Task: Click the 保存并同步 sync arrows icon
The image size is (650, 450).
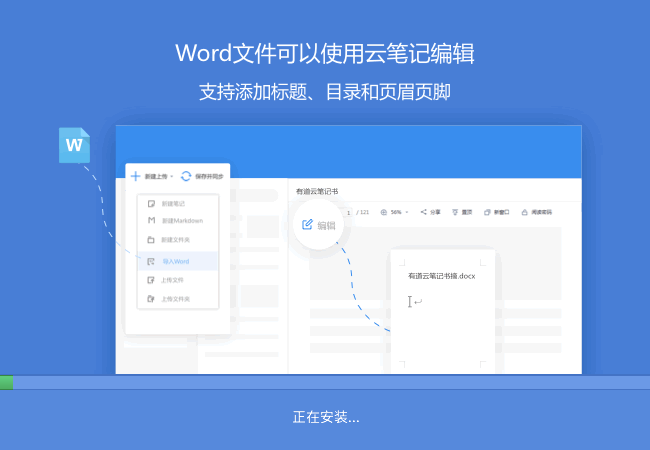Action: [x=186, y=176]
